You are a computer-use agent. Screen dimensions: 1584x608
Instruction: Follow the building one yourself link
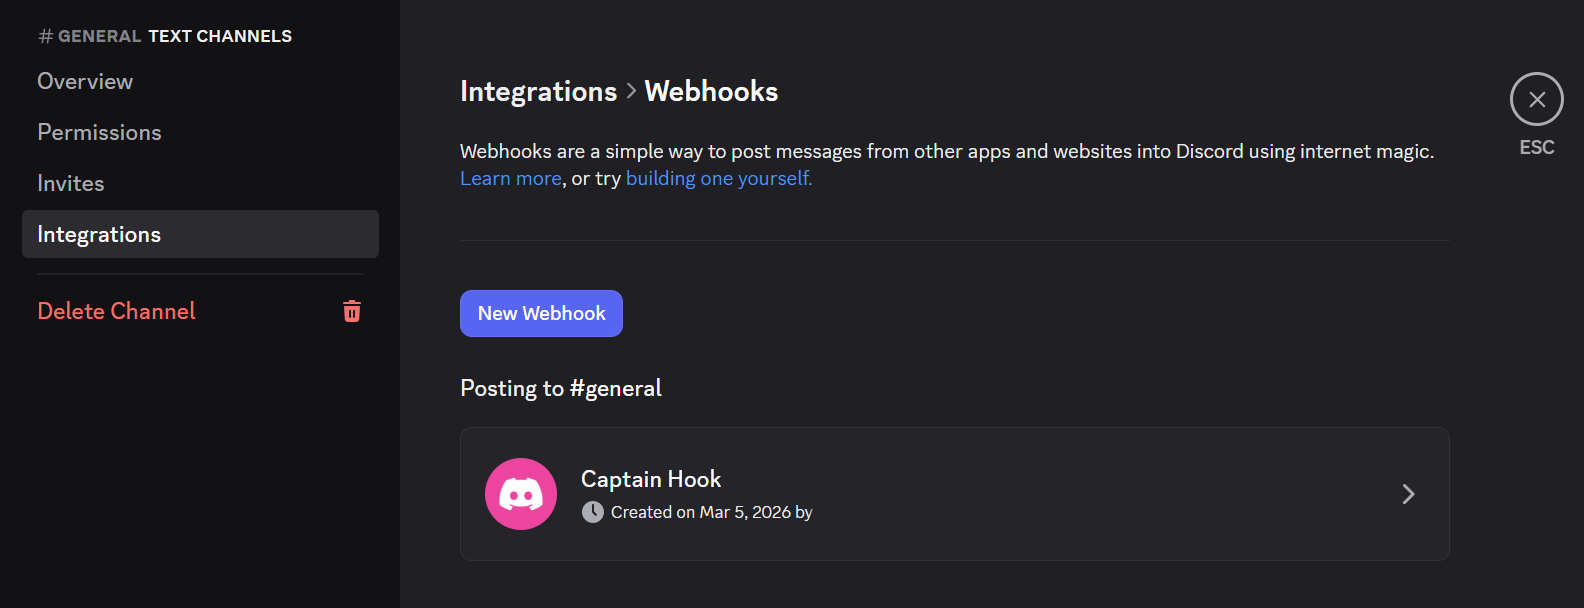pos(719,178)
